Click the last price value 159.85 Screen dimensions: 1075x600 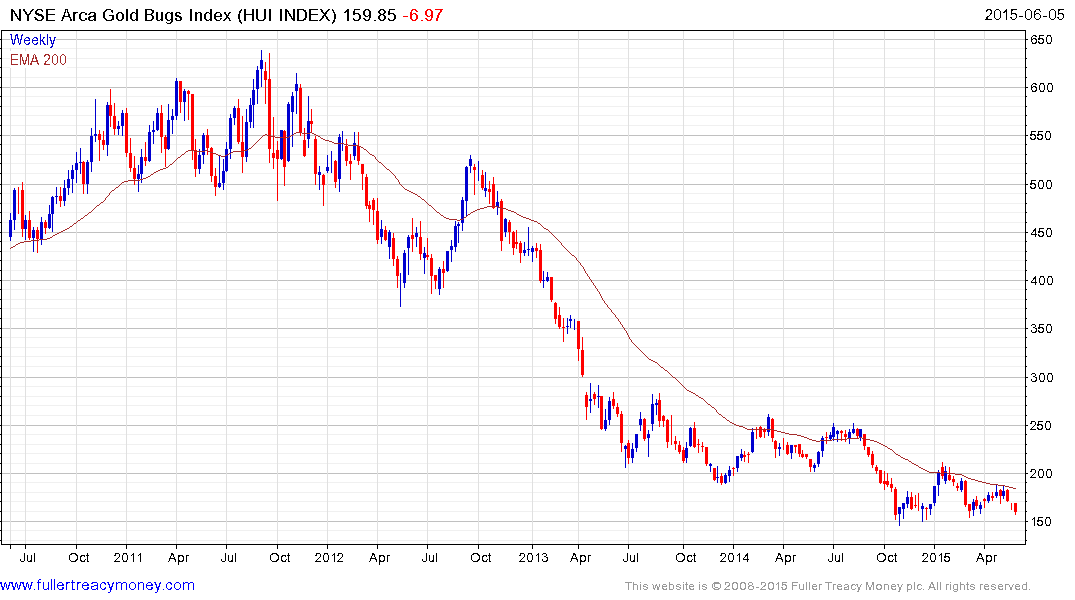pyautogui.click(x=370, y=15)
